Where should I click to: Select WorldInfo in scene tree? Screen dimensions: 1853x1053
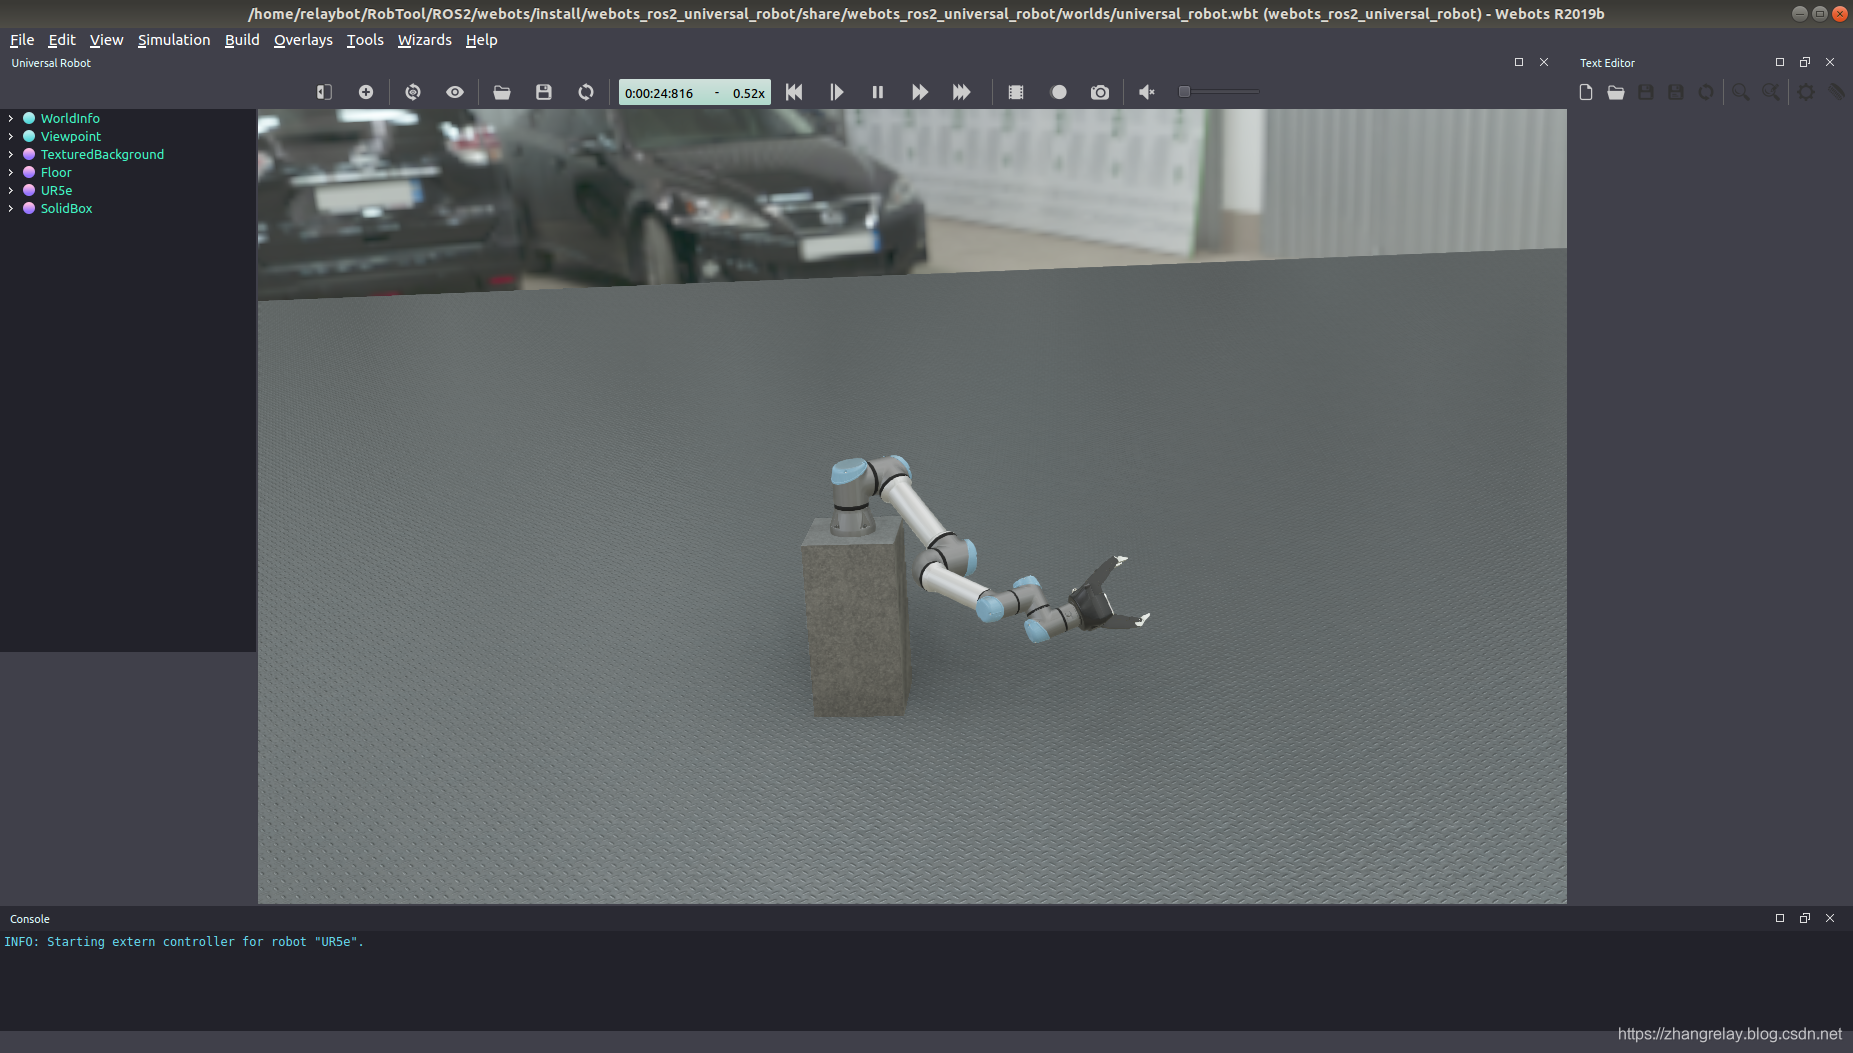(70, 118)
